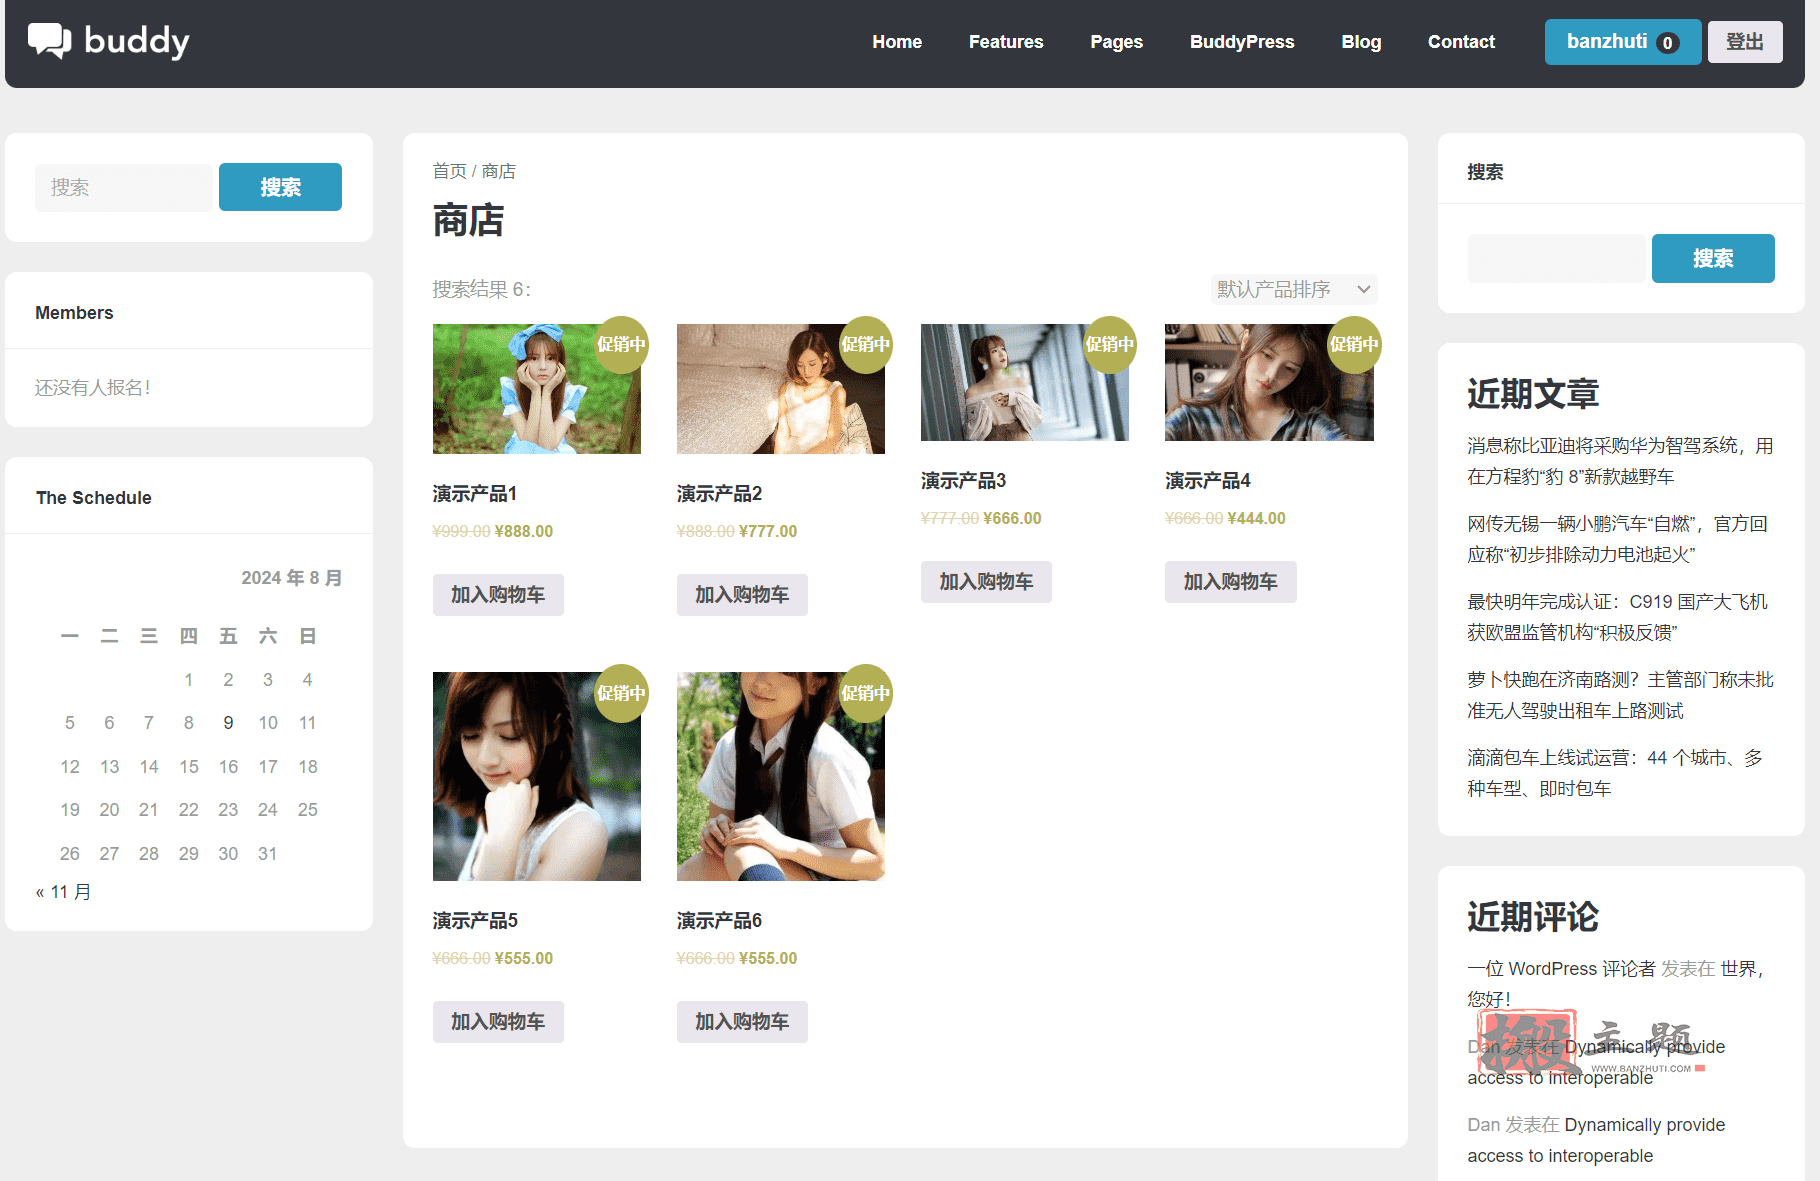Go to previous month « 11 月
This screenshot has height=1181, width=1820.
[63, 892]
